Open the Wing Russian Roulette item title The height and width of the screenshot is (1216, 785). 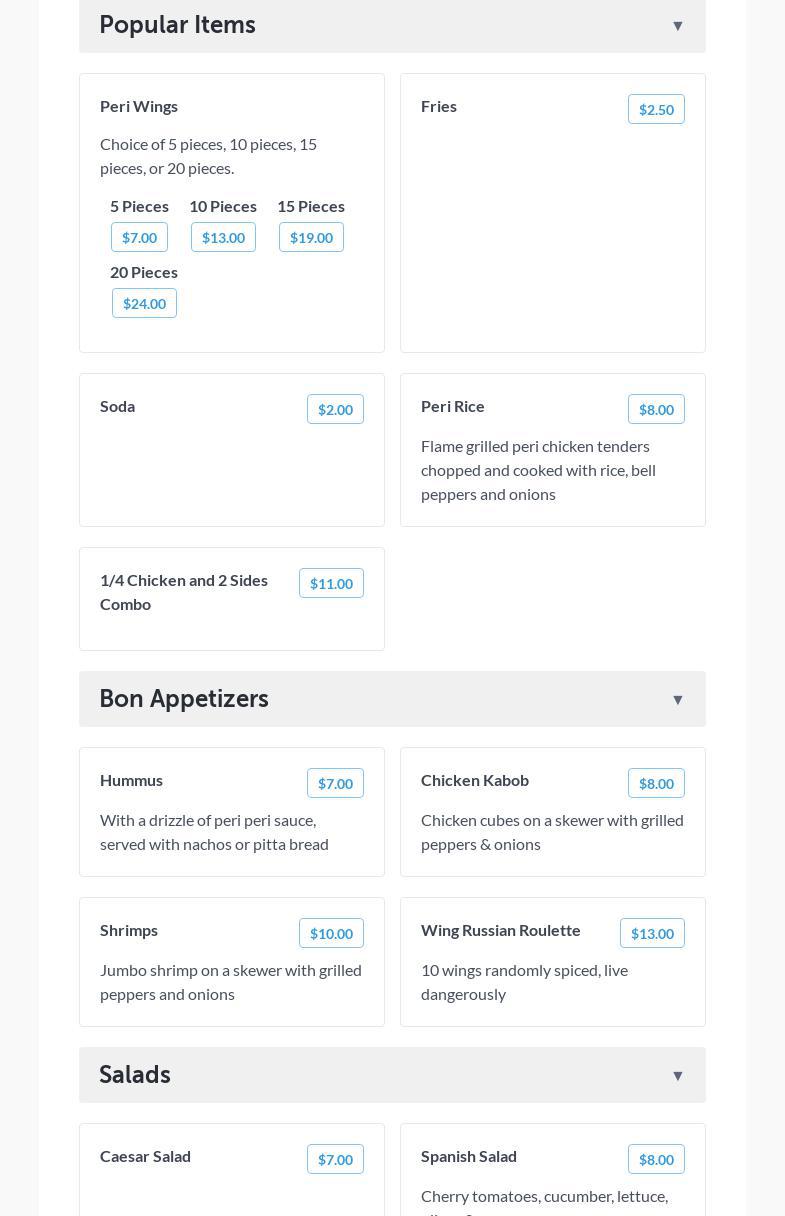tap(500, 930)
